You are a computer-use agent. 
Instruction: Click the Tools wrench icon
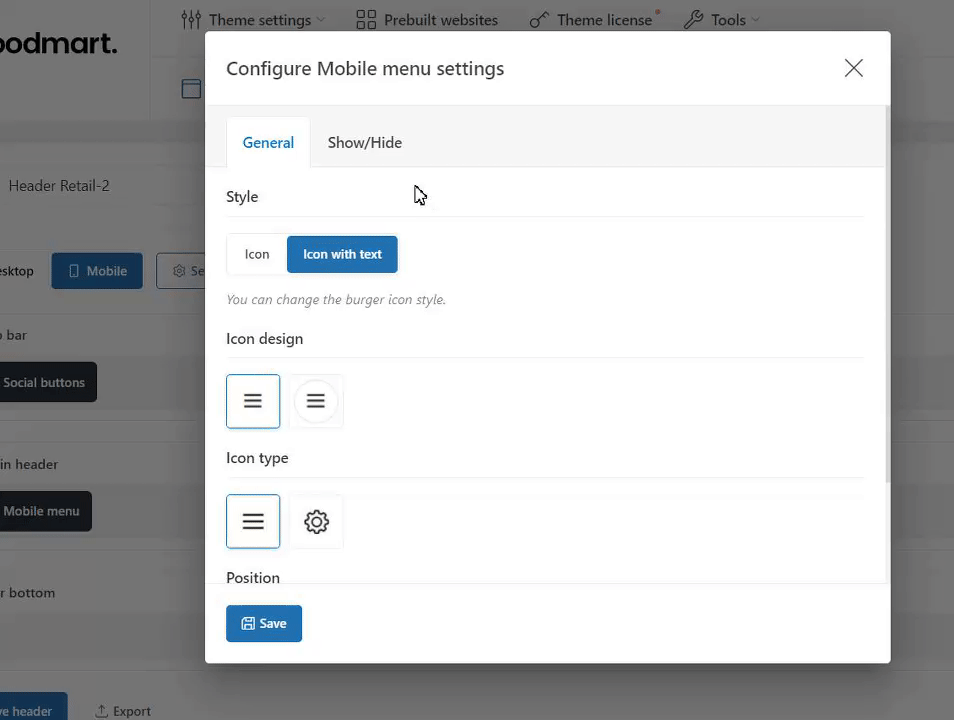pos(693,20)
